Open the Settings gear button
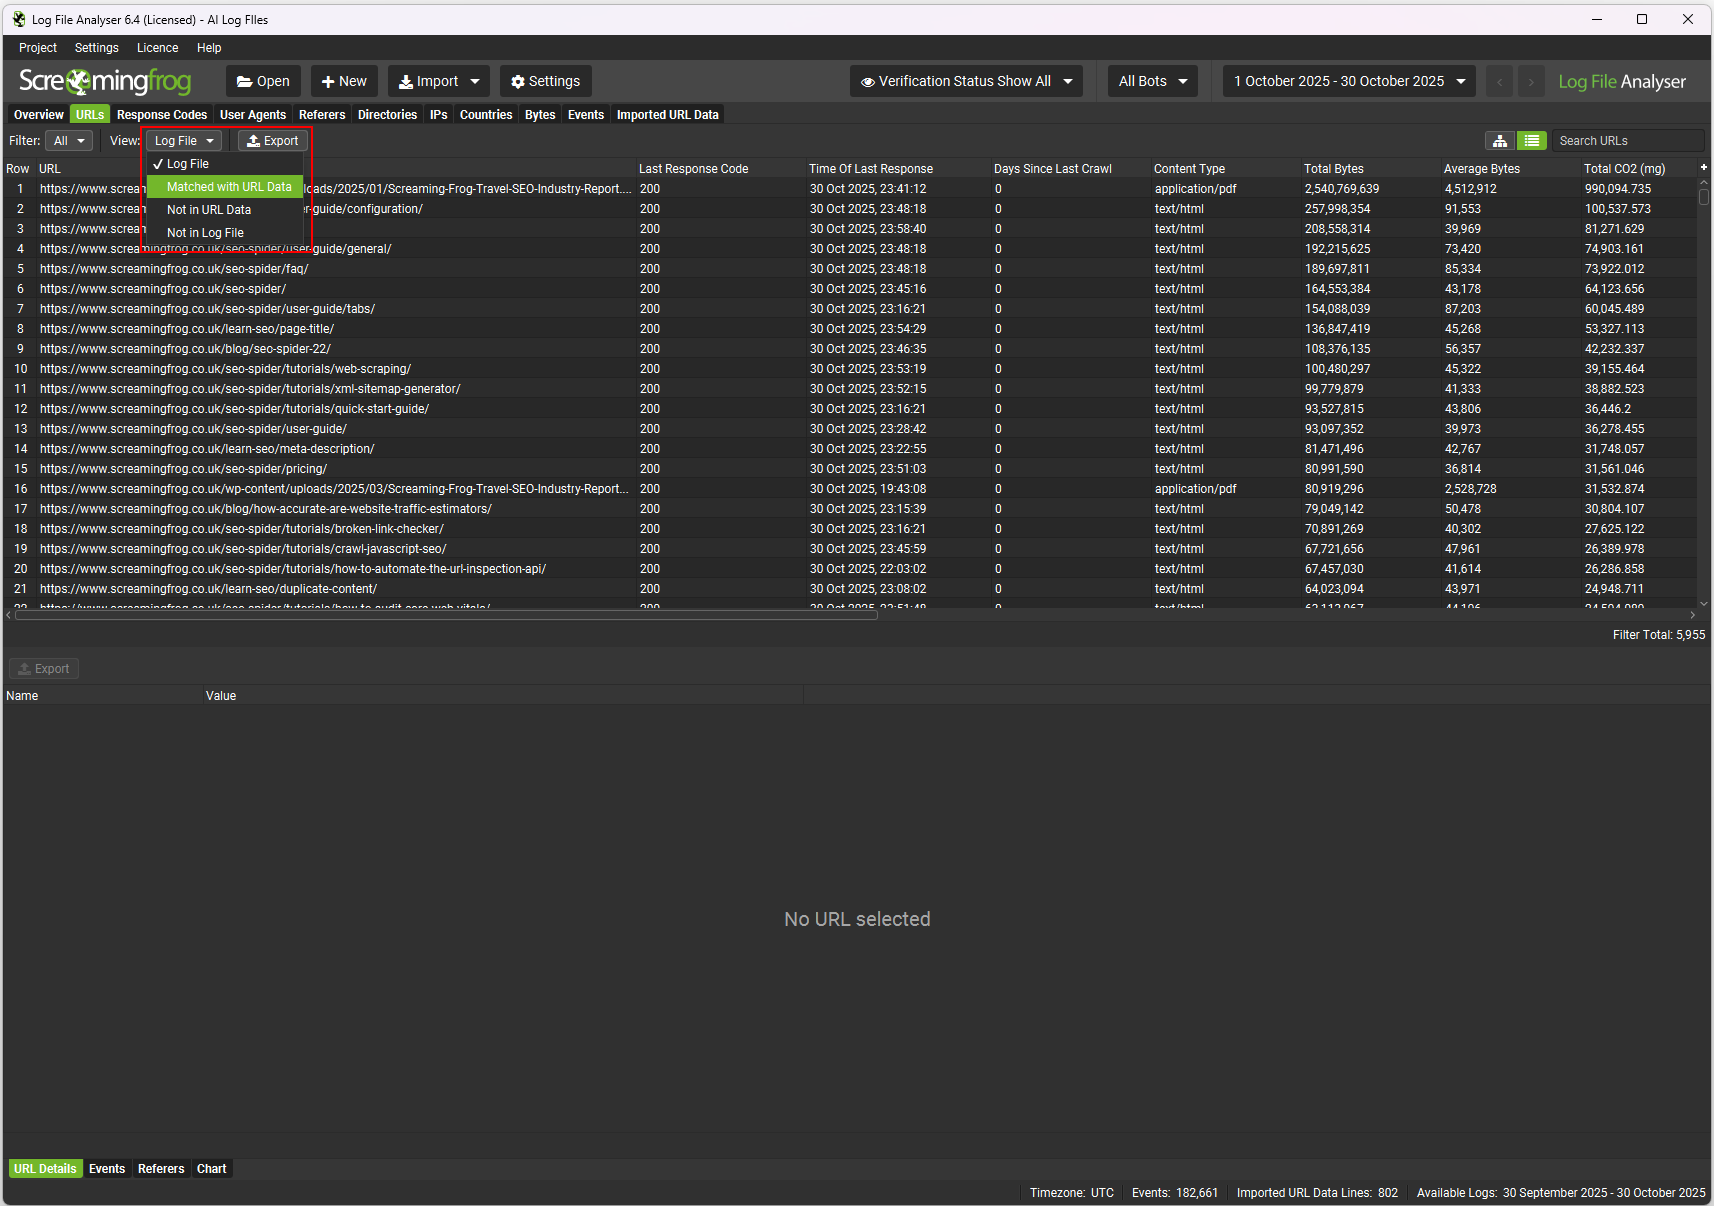The width and height of the screenshot is (1714, 1206). point(545,82)
